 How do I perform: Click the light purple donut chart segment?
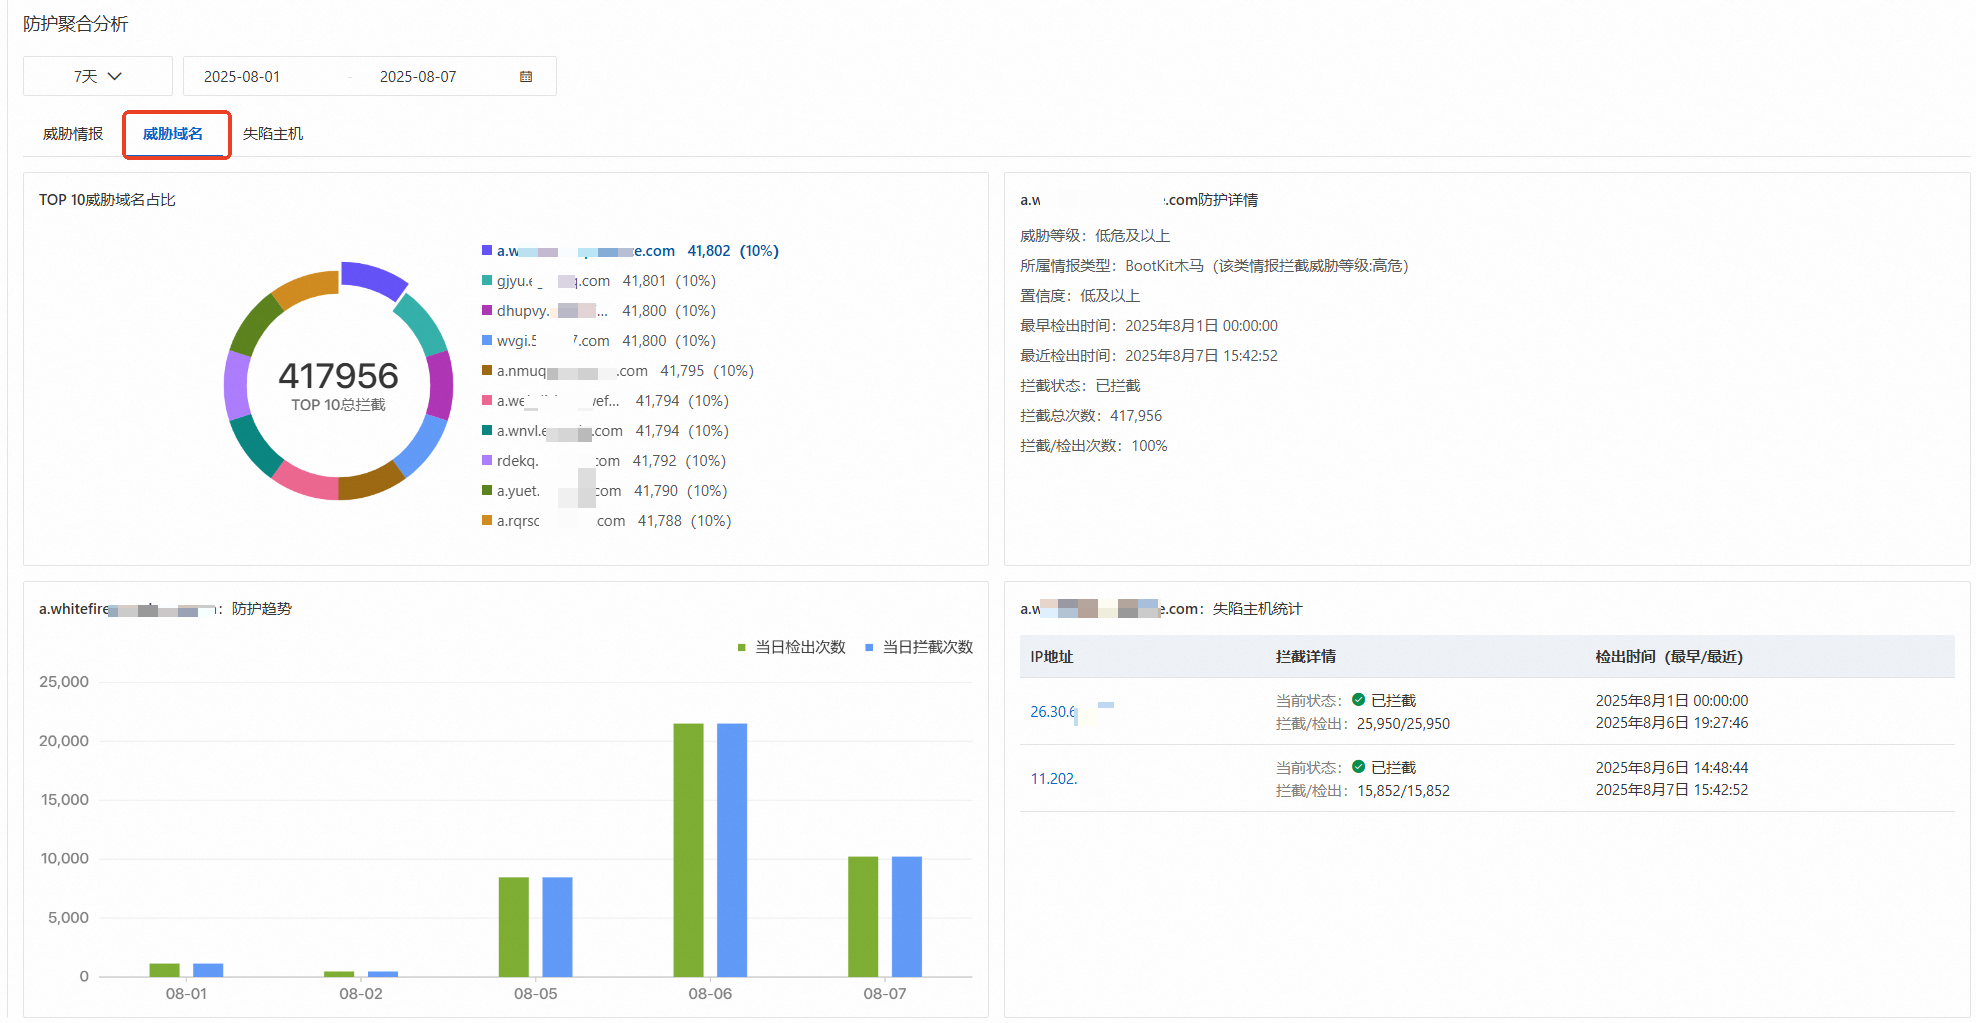click(x=237, y=385)
